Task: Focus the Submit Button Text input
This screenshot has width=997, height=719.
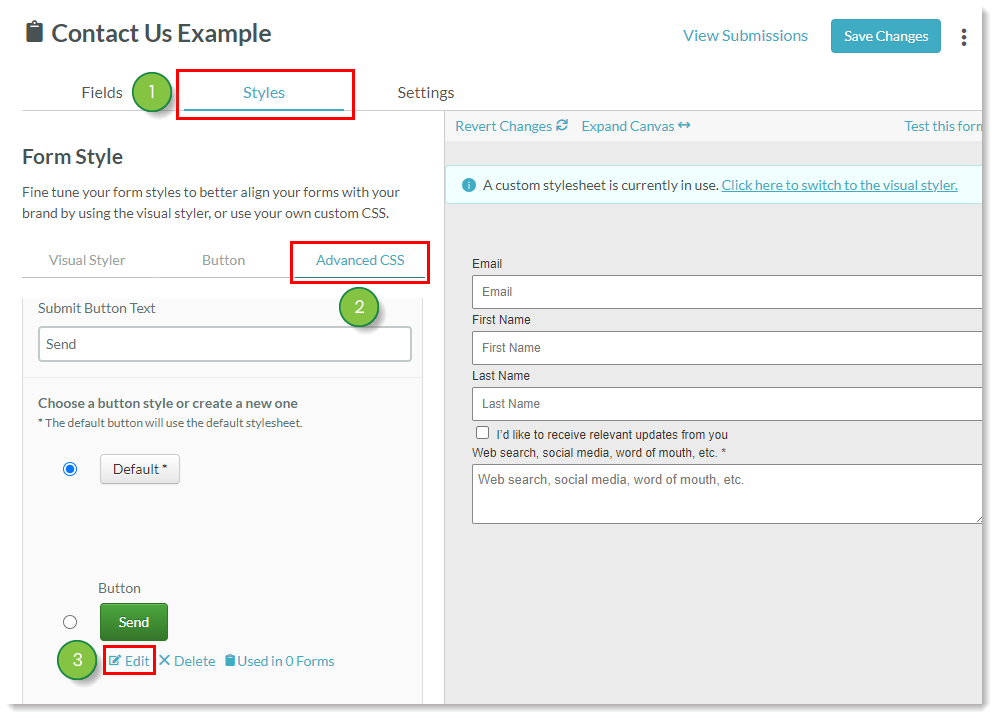Action: coord(224,344)
